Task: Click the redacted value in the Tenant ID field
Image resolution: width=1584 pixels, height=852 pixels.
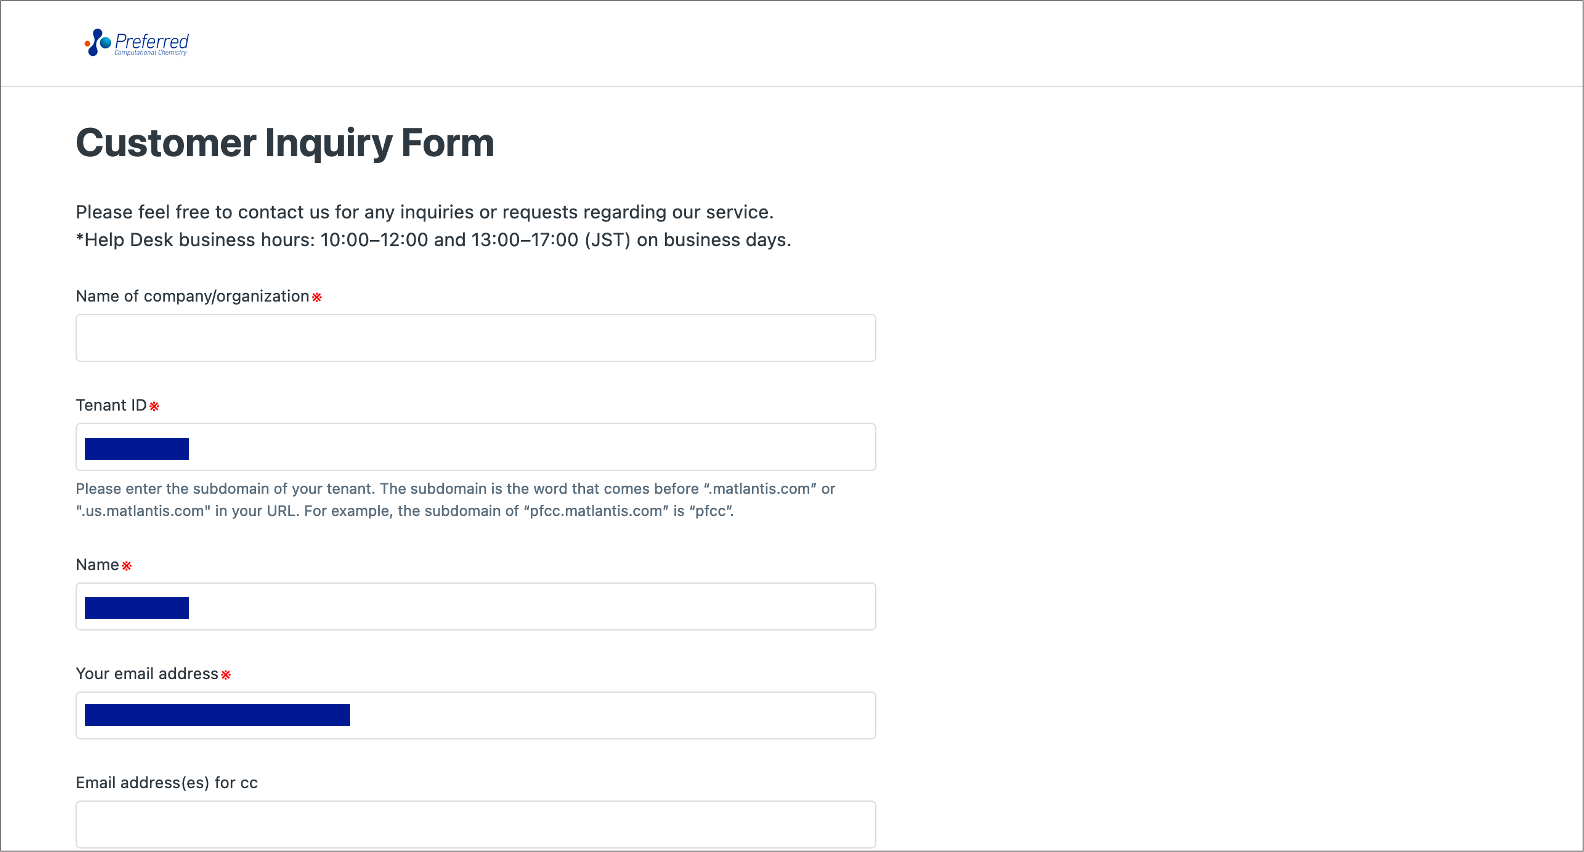Action: pos(137,449)
